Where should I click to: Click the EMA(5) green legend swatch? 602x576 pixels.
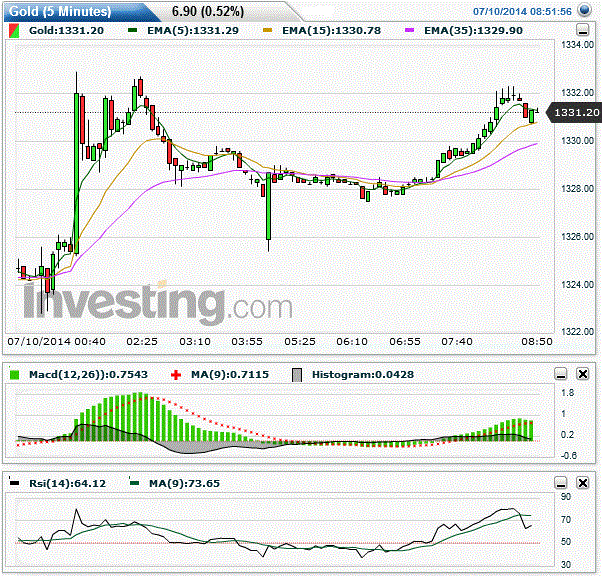132,30
